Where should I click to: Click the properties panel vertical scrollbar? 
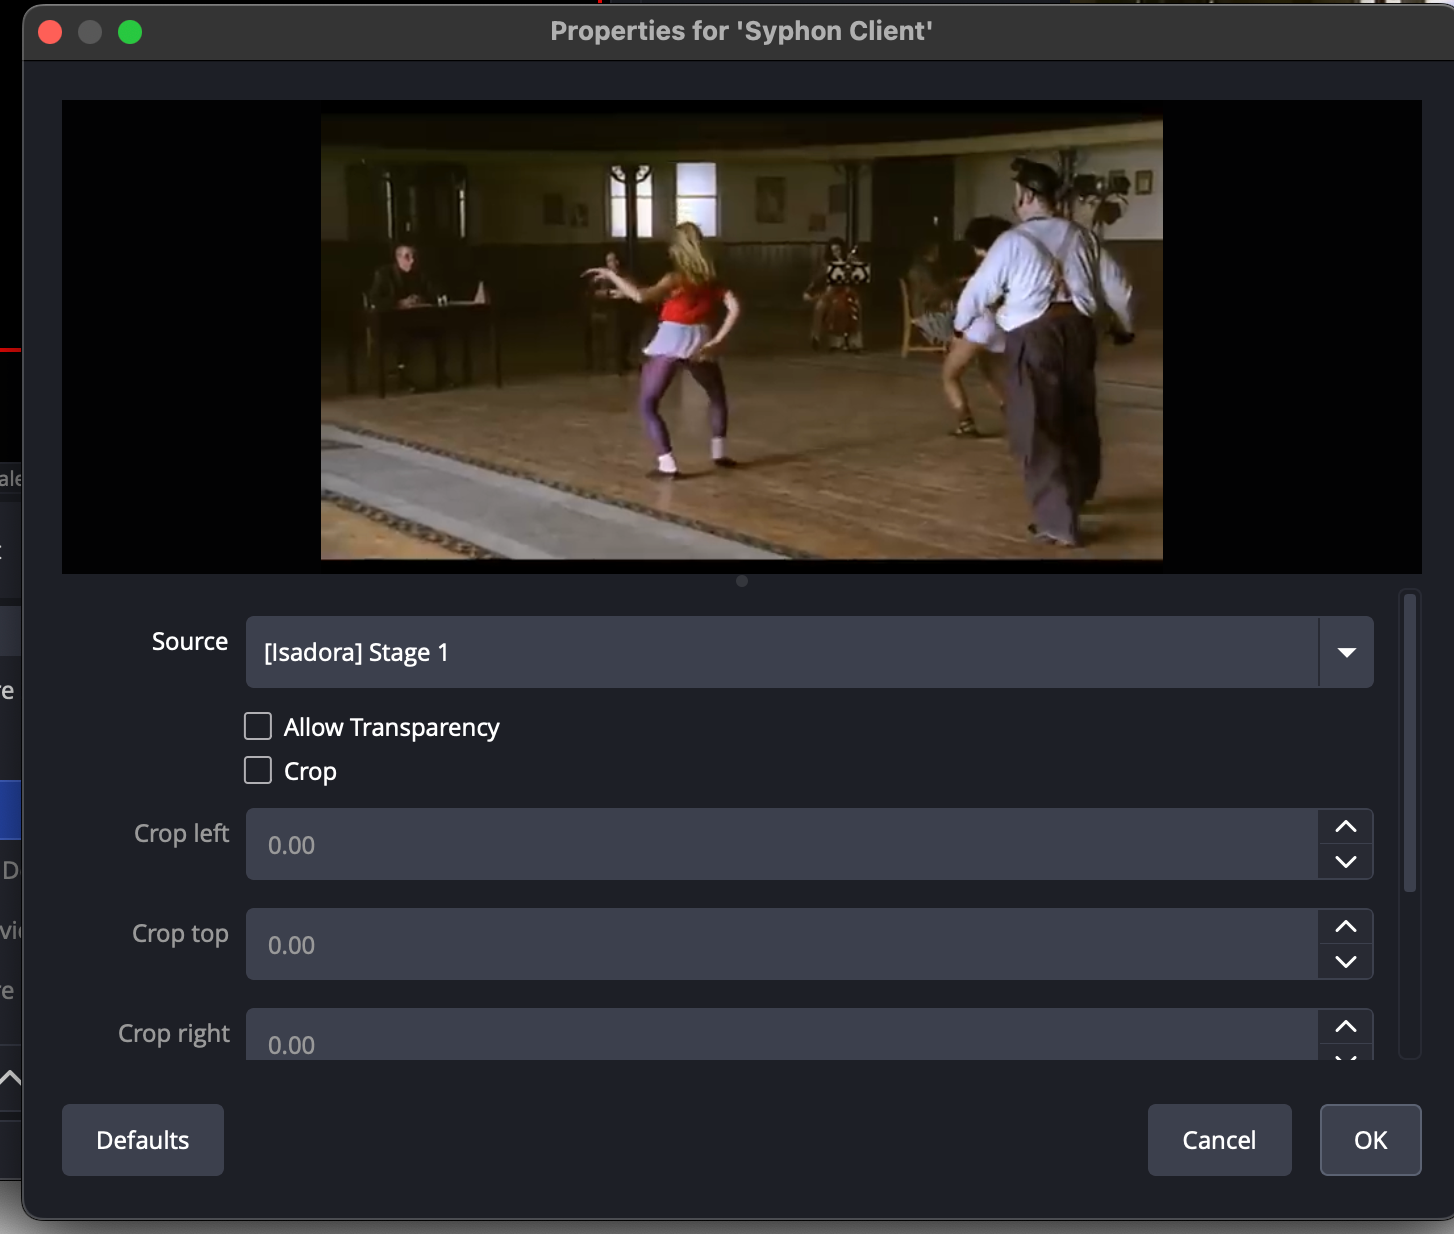pos(1409,742)
